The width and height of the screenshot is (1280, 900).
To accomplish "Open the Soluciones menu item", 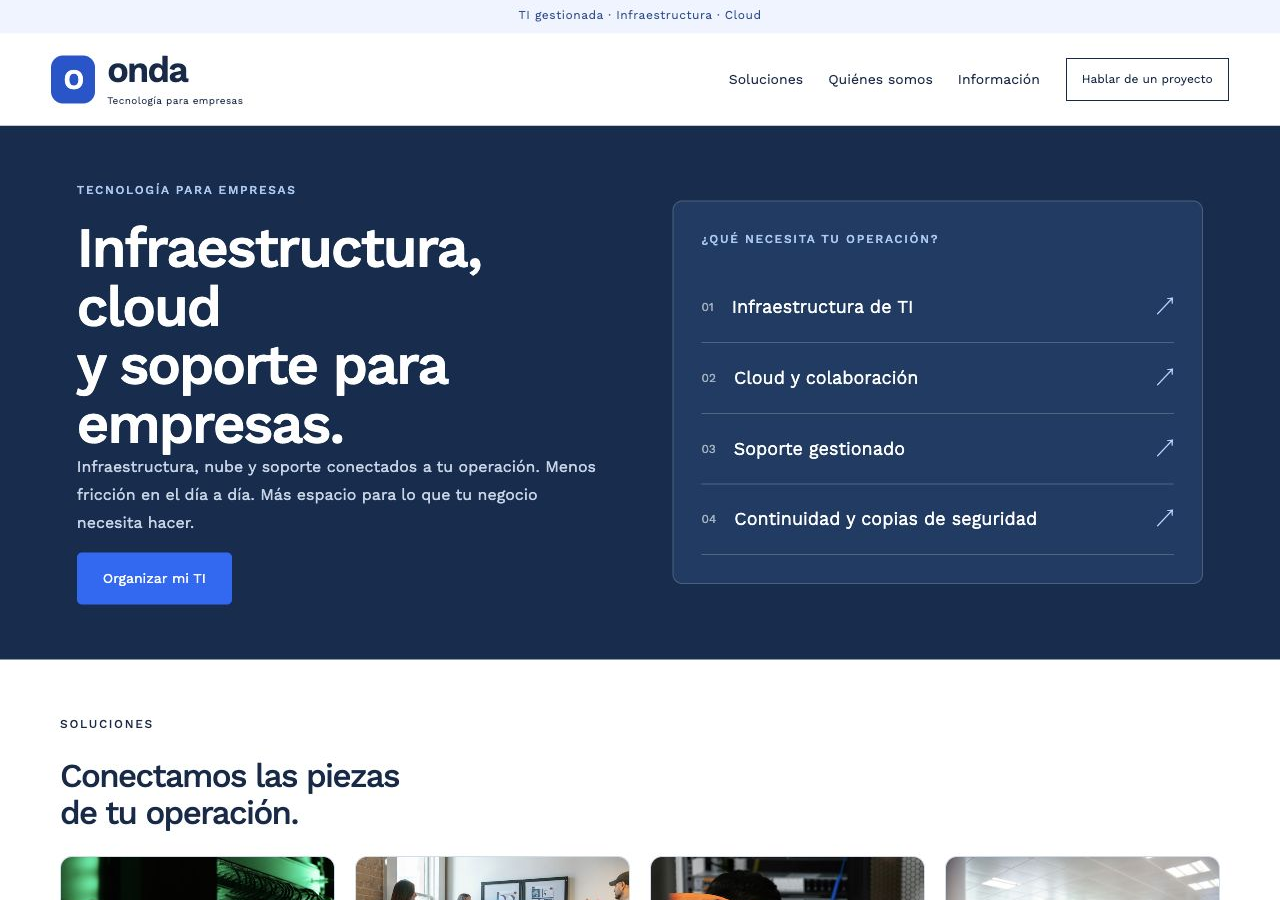I will pos(766,79).
